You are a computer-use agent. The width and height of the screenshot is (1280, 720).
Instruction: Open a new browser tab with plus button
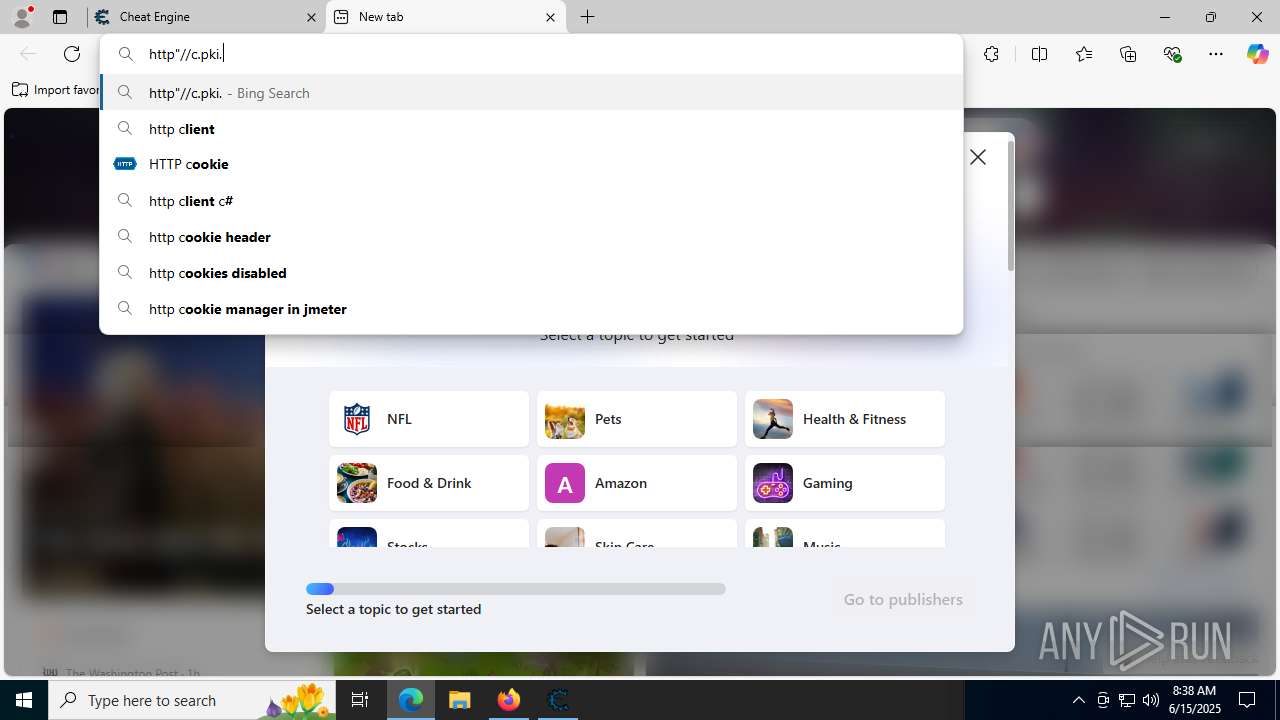[588, 17]
